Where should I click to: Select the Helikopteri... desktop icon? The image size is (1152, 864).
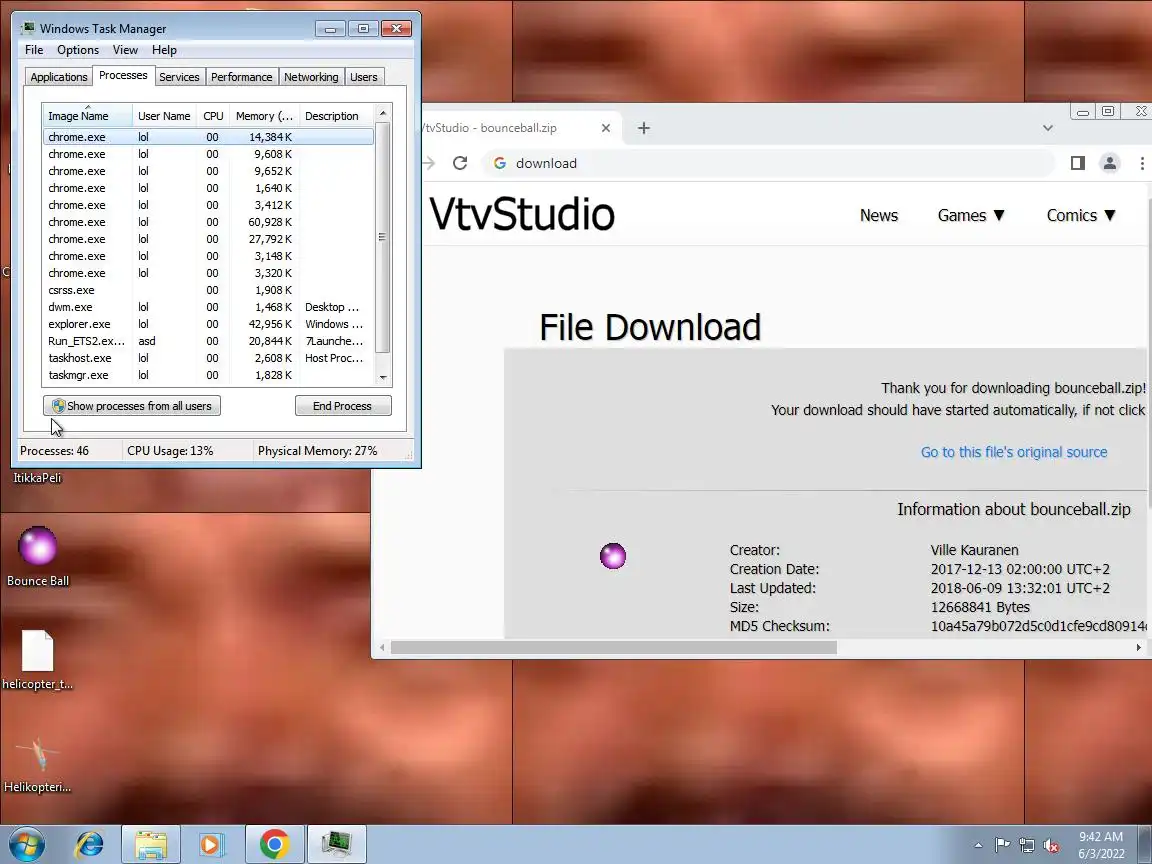point(37,765)
